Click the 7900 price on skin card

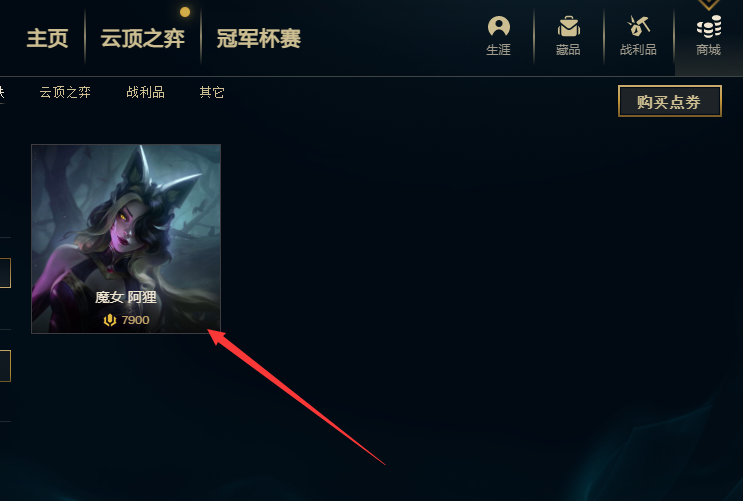coord(136,320)
